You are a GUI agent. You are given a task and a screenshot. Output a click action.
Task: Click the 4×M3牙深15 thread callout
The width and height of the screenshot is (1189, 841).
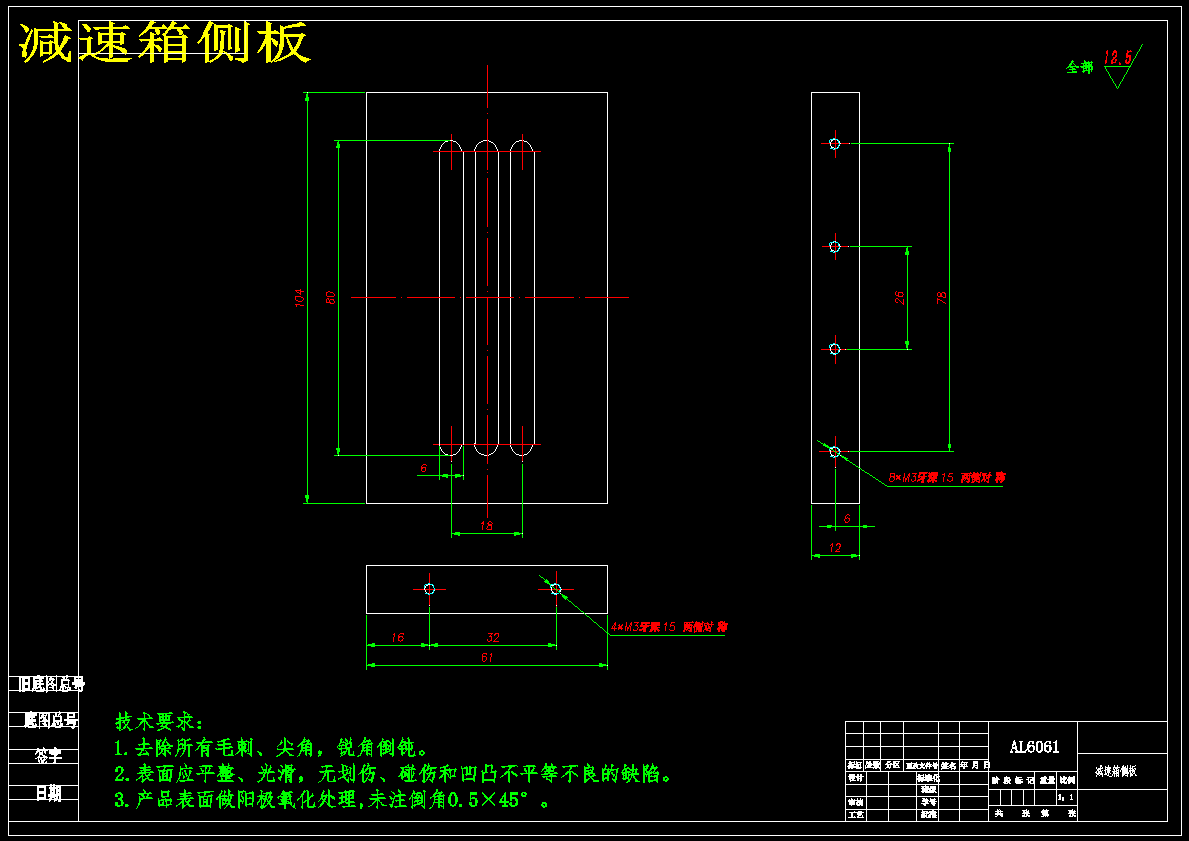(669, 627)
